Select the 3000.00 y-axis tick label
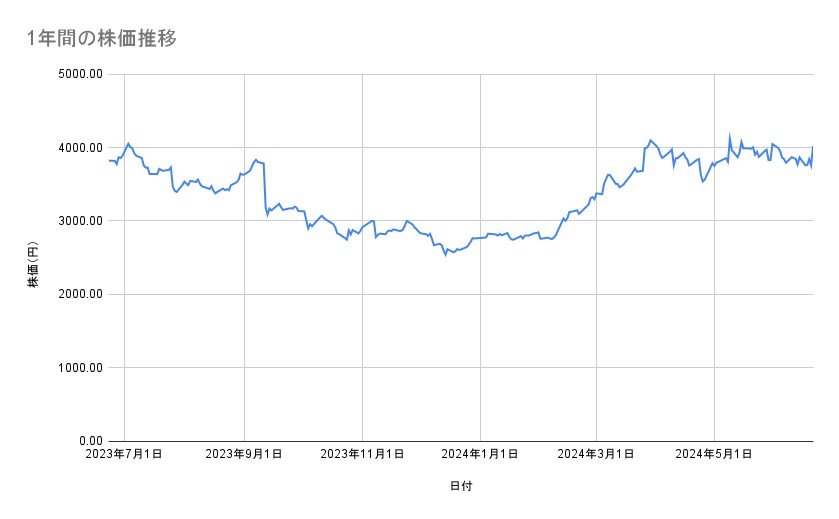This screenshot has height=519, width=839. 82,221
